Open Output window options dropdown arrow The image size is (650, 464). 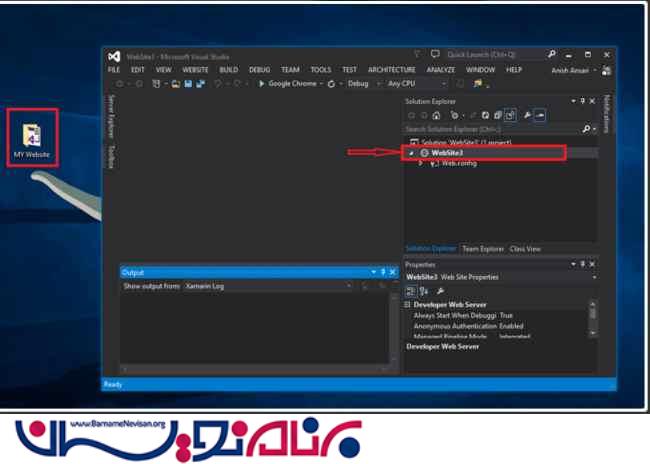pos(374,272)
